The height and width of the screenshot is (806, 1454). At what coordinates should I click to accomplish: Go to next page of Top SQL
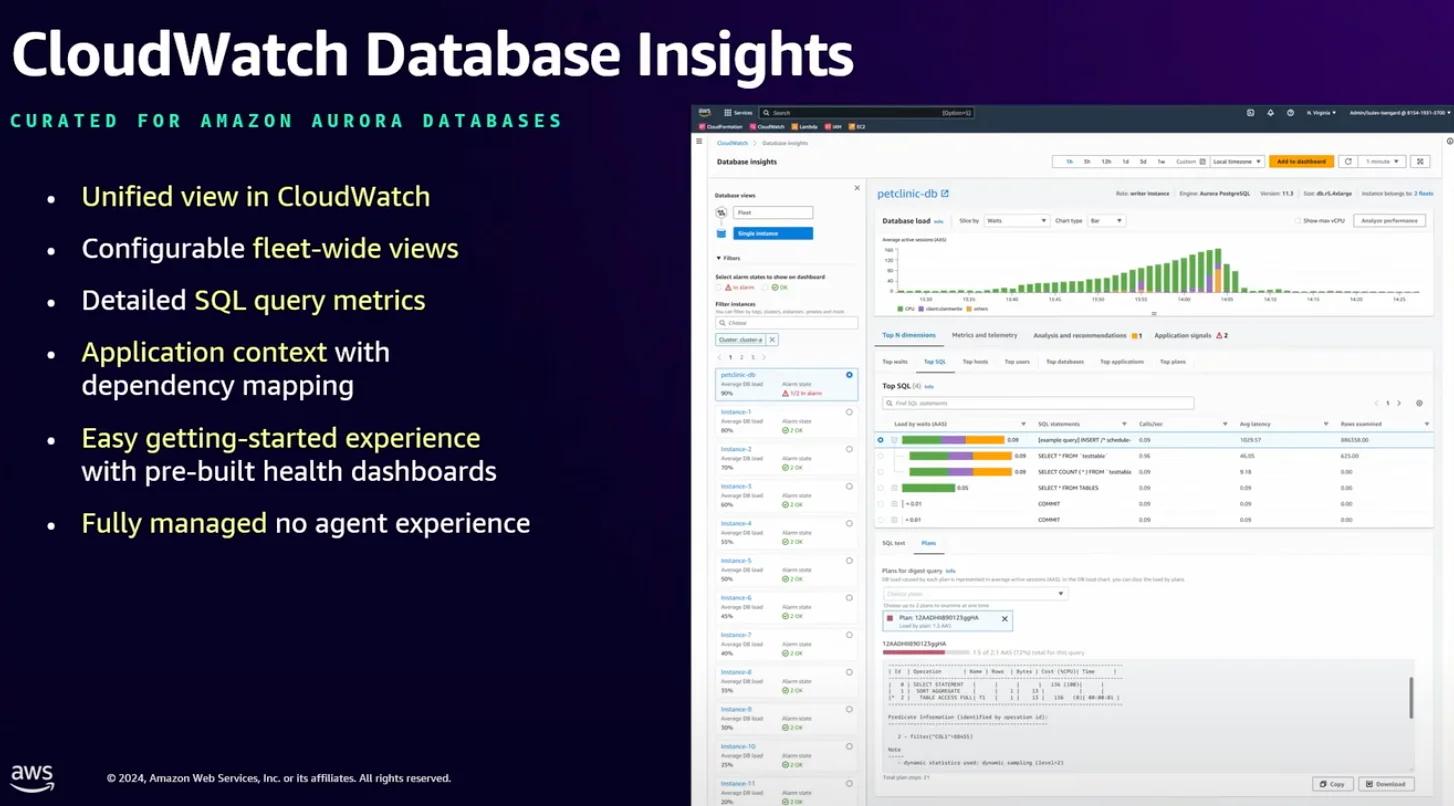tap(1398, 403)
